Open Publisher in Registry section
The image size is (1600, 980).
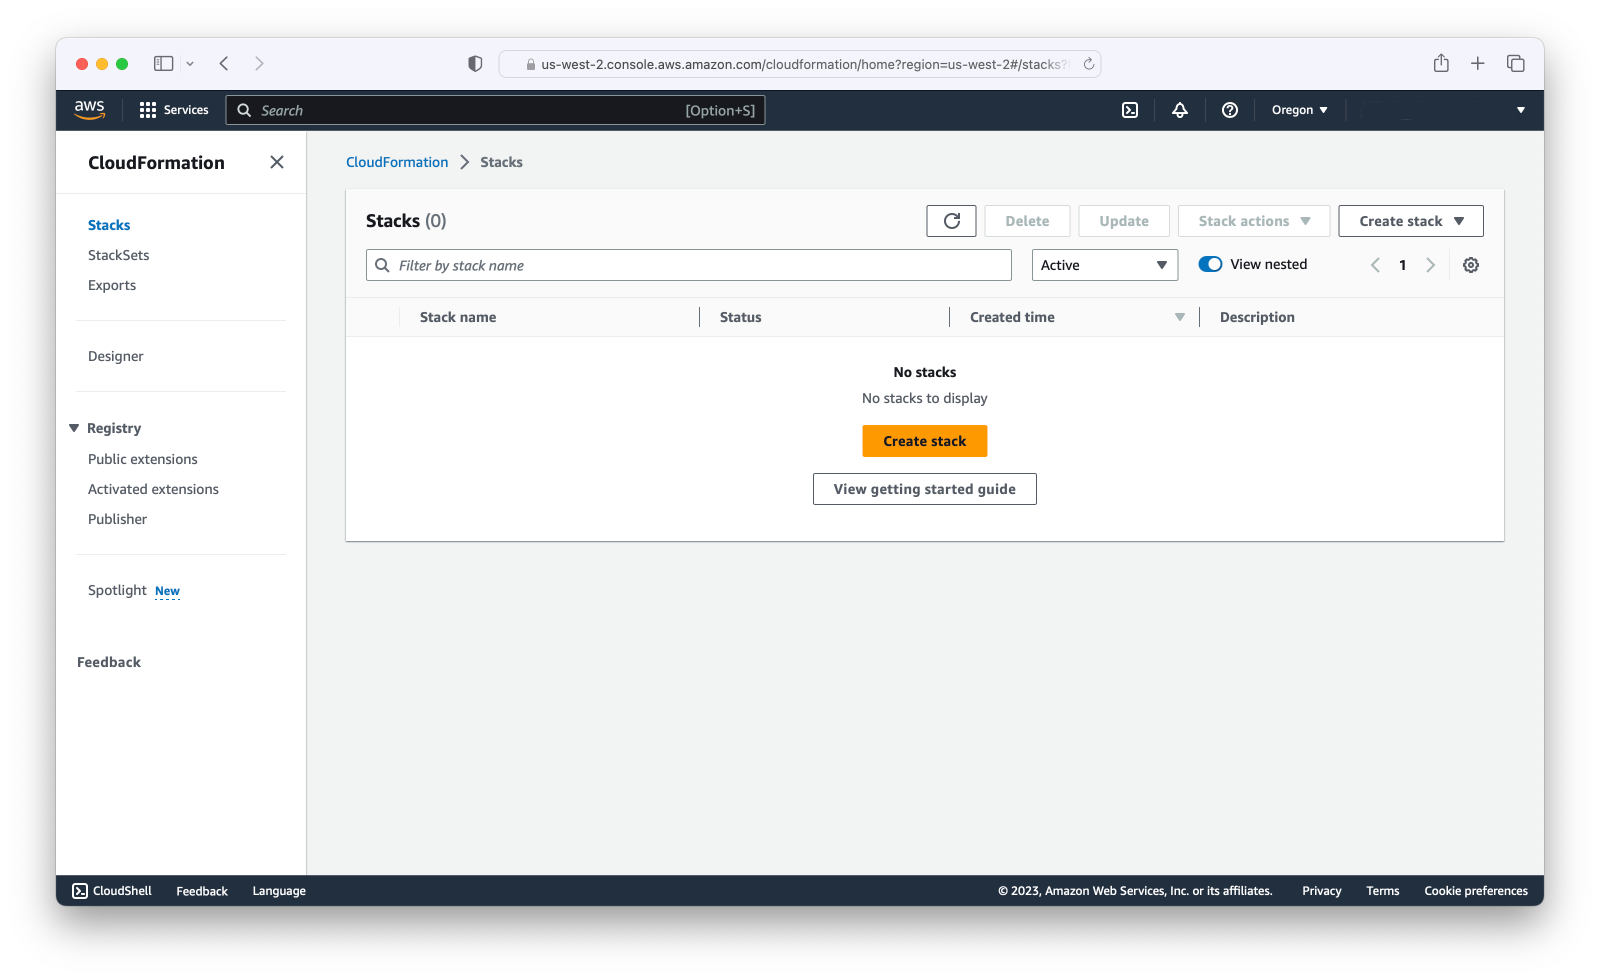pos(117,519)
